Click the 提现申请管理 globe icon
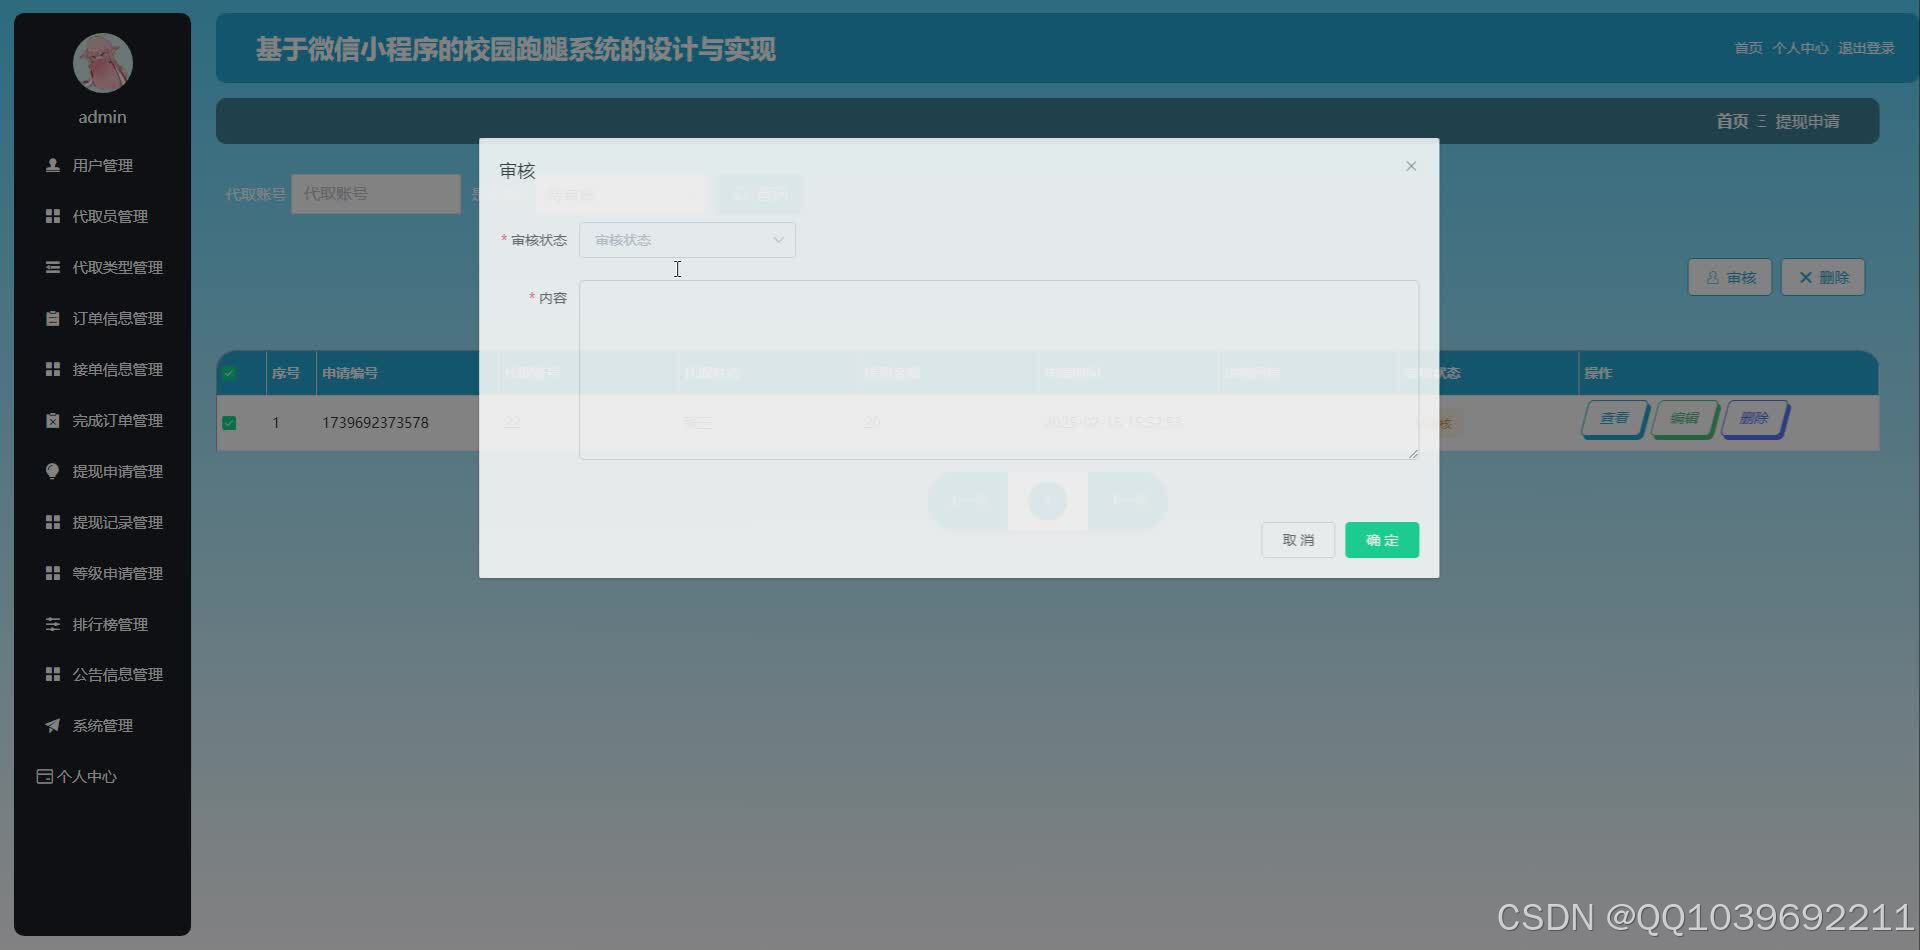The width and height of the screenshot is (1920, 950). pos(53,471)
